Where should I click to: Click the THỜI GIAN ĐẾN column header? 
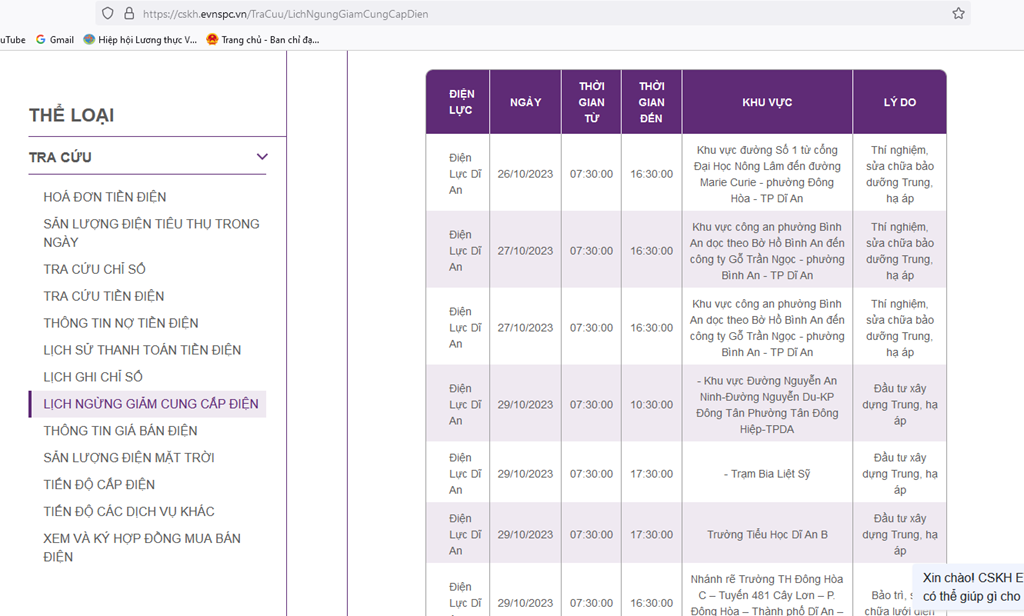tap(651, 102)
